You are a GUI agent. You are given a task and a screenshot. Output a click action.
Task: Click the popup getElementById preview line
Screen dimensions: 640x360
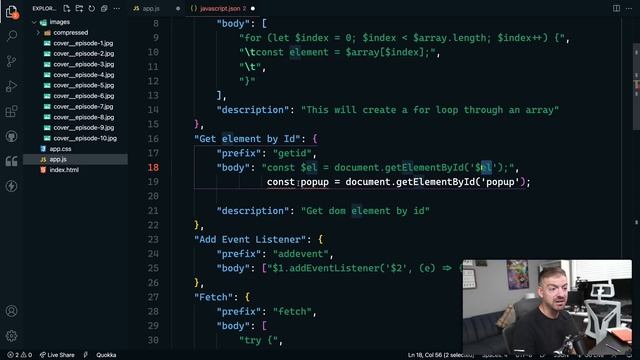pyautogui.click(x=398, y=182)
